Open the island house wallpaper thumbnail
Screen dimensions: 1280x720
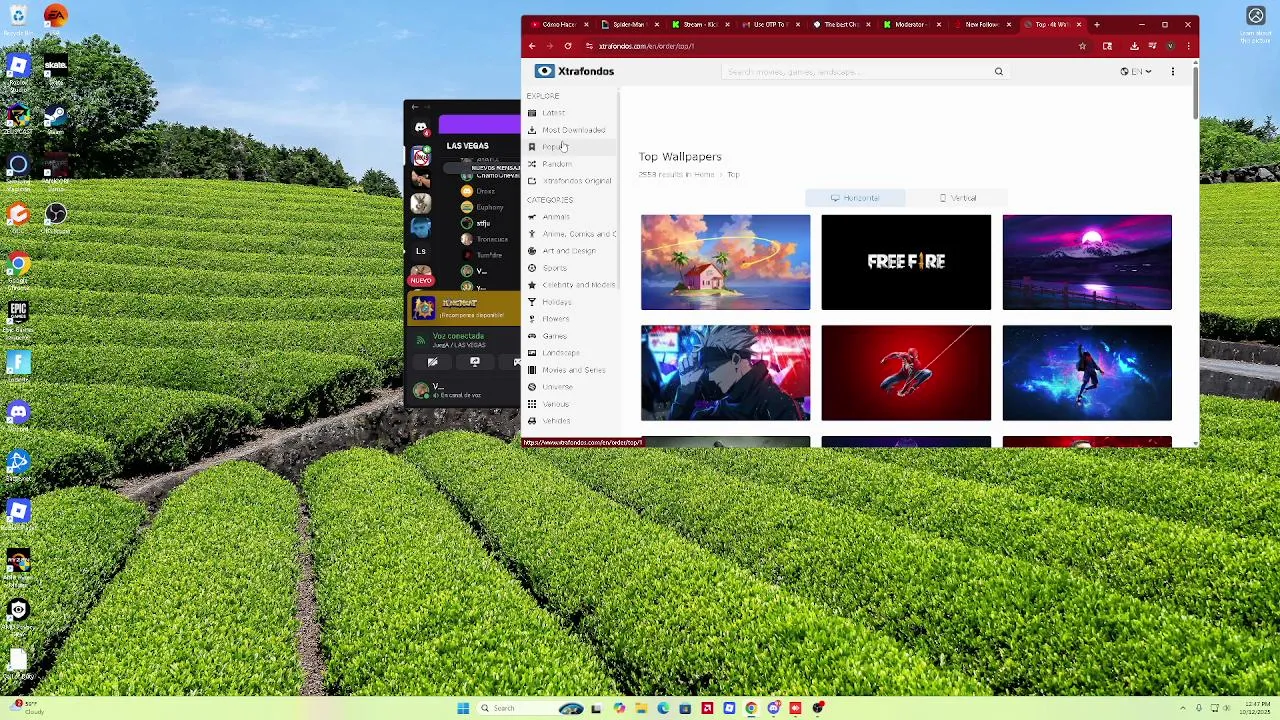pos(726,262)
